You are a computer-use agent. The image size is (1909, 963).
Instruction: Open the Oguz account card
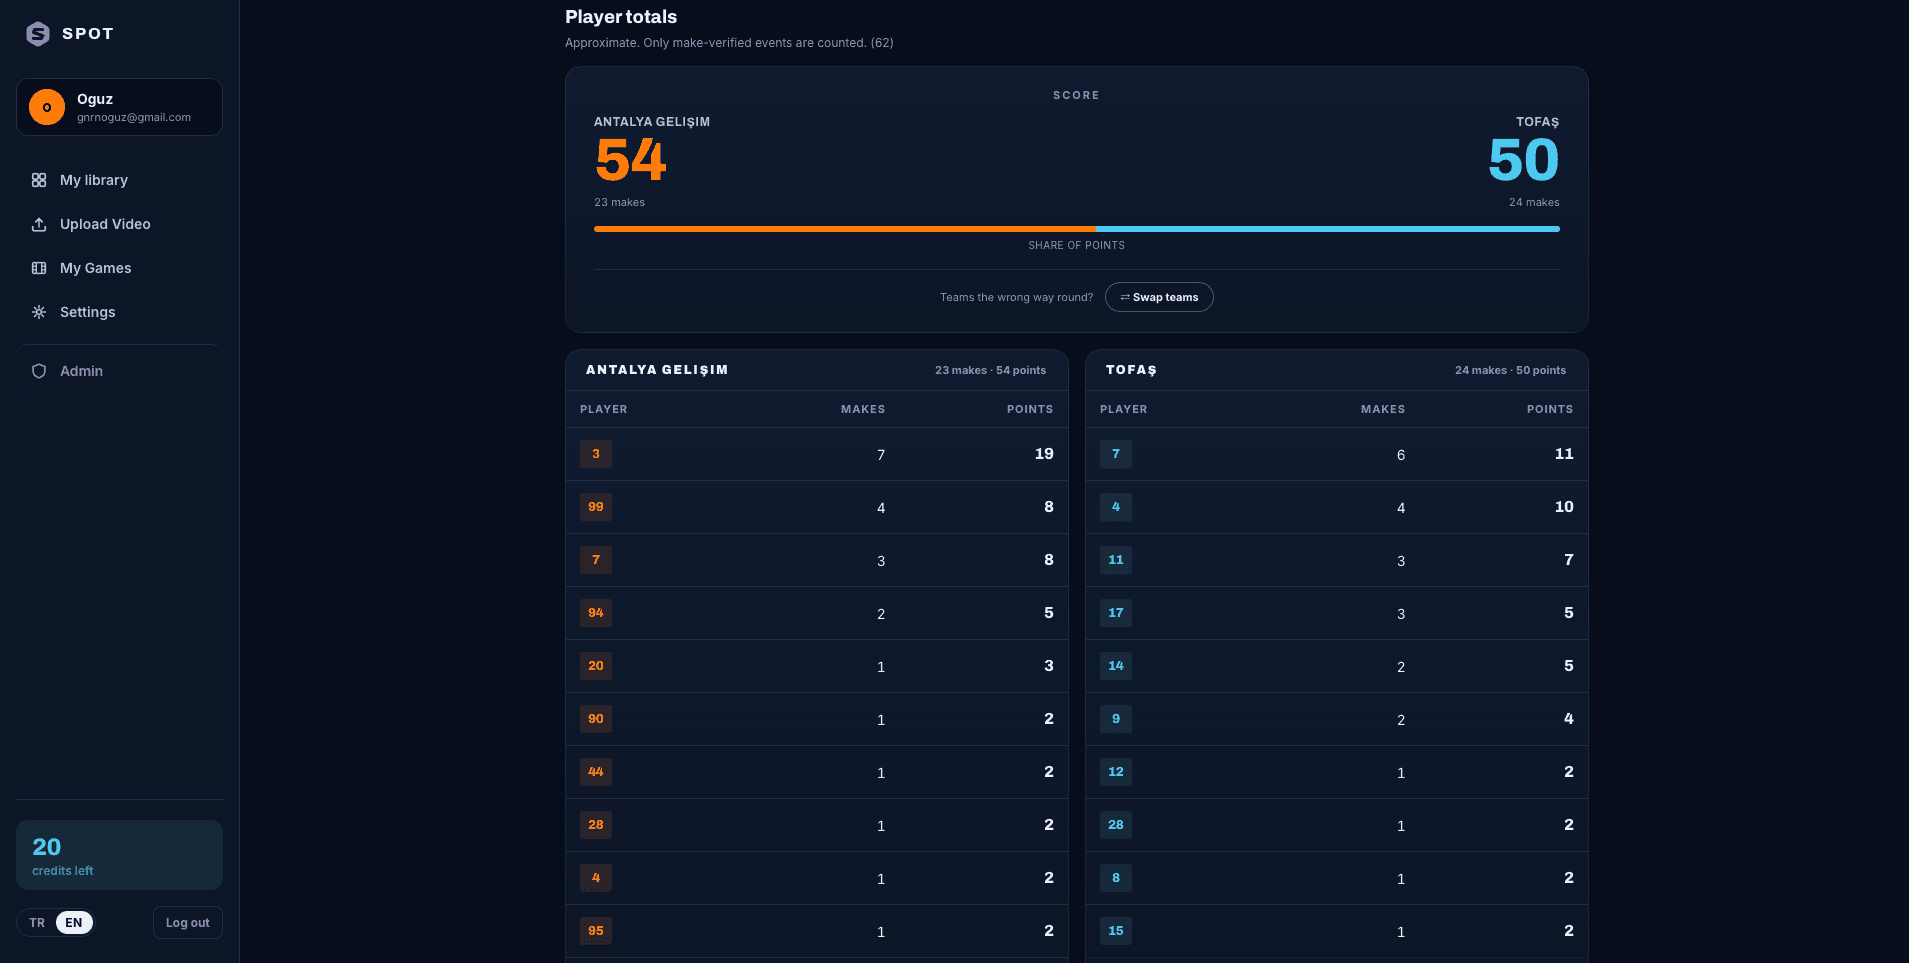click(x=119, y=107)
